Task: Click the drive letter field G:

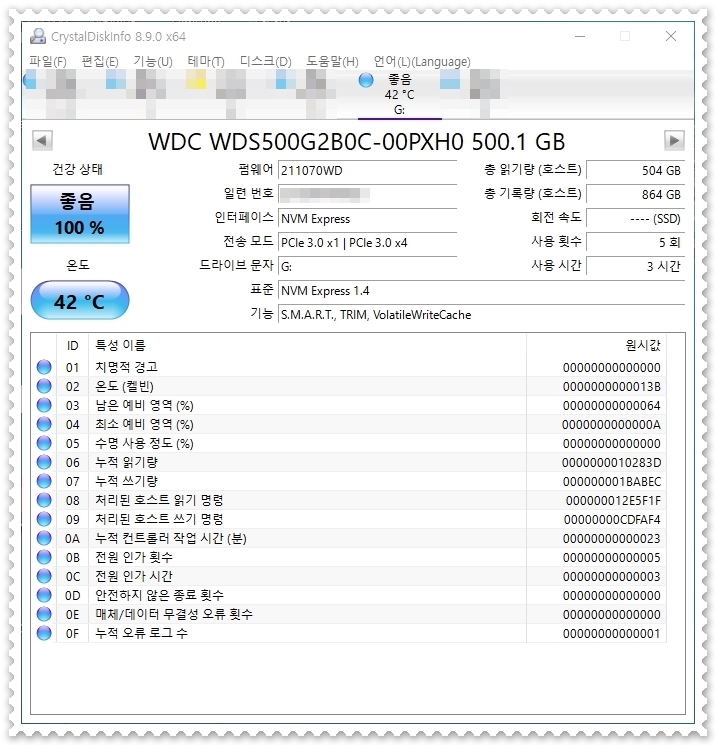Action: [x=367, y=267]
